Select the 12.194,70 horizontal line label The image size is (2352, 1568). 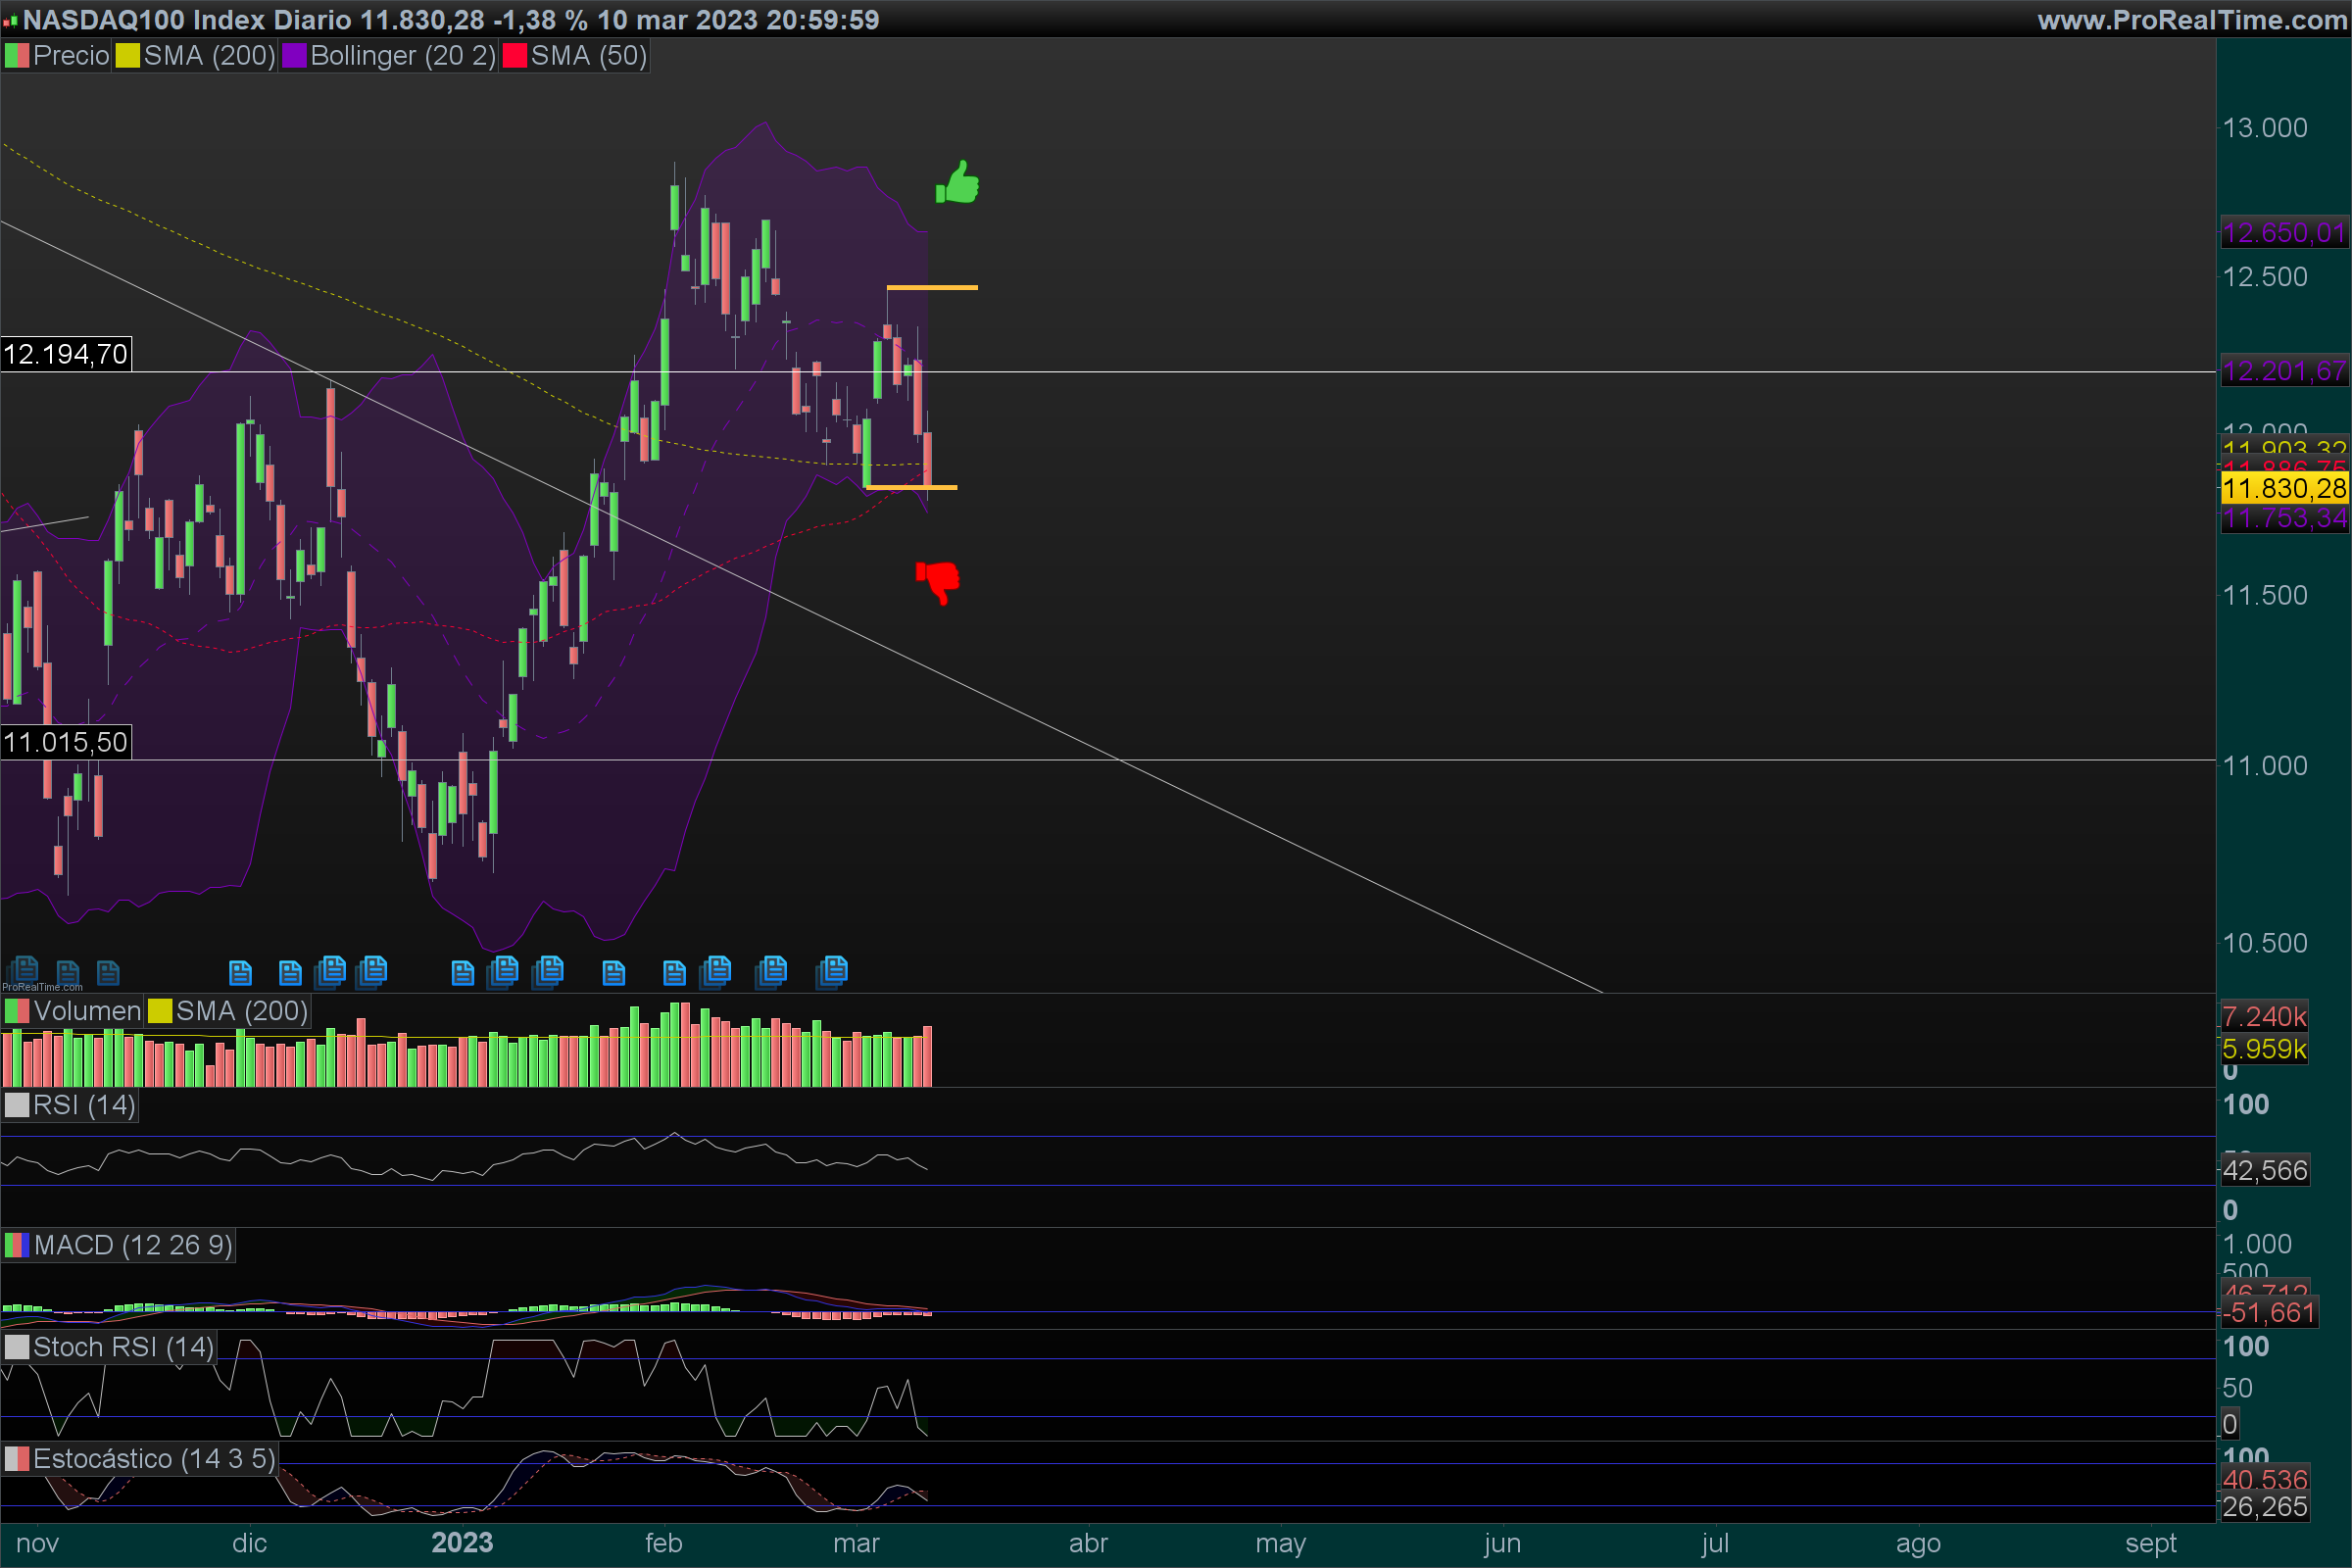coord(66,354)
